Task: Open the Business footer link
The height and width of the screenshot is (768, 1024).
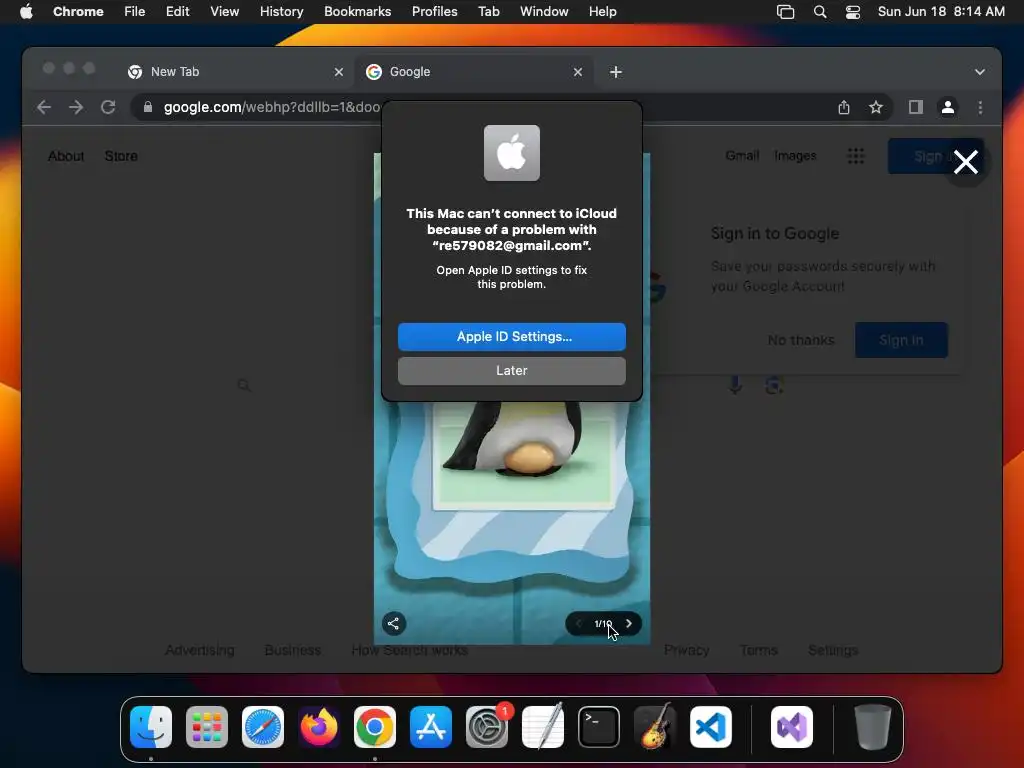Action: pyautogui.click(x=293, y=650)
